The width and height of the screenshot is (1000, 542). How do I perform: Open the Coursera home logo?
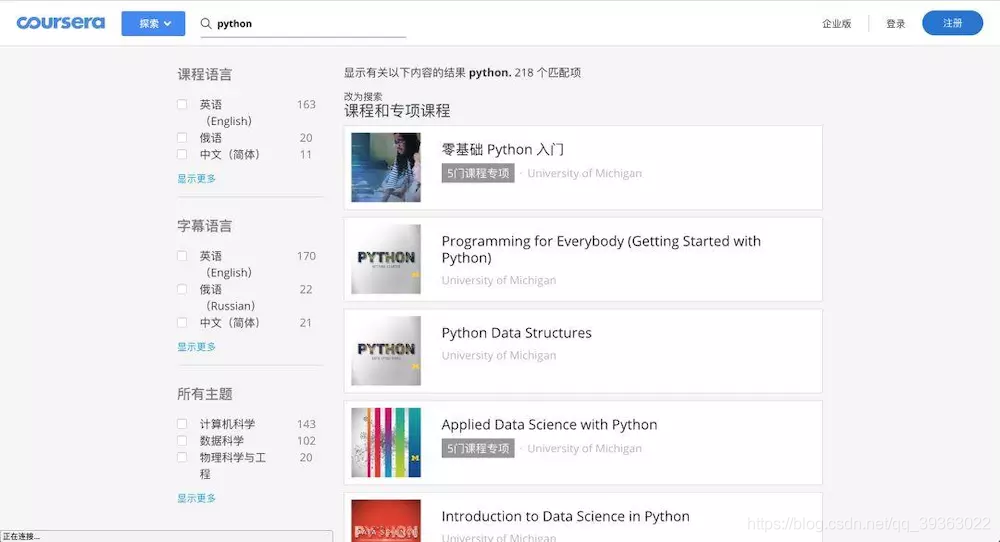click(x=61, y=23)
